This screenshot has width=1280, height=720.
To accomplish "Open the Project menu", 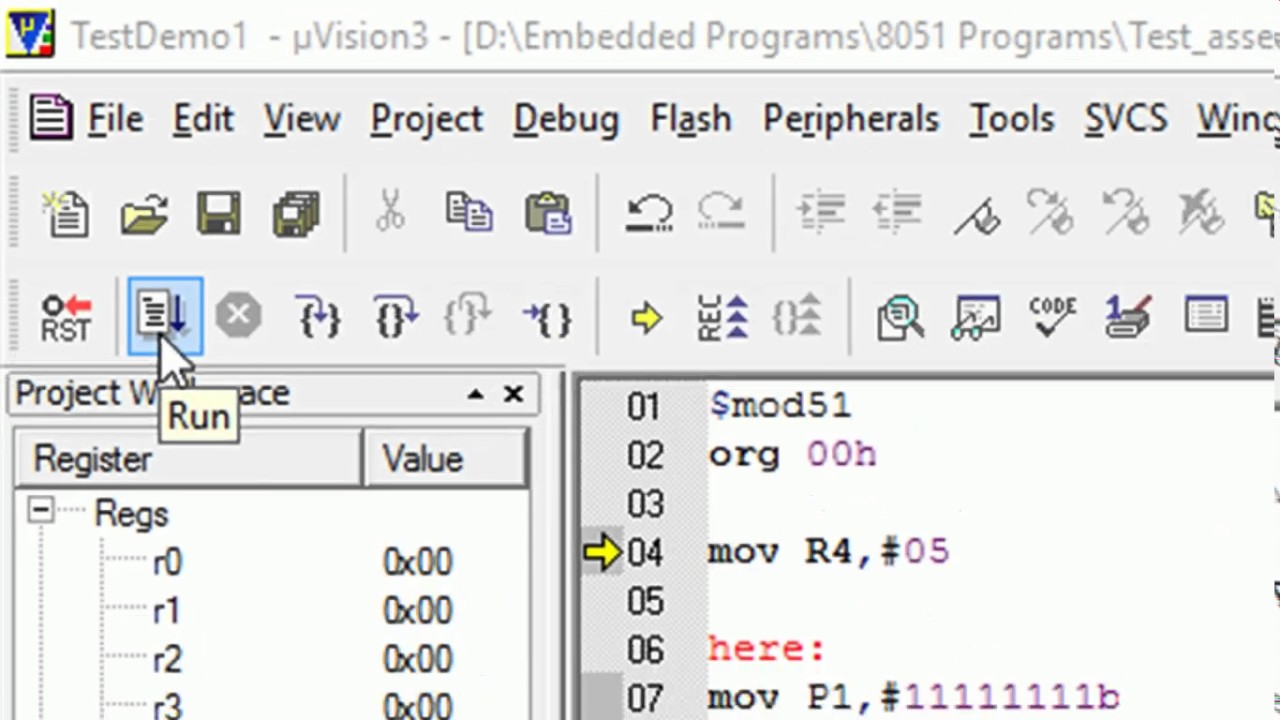I will [x=427, y=119].
